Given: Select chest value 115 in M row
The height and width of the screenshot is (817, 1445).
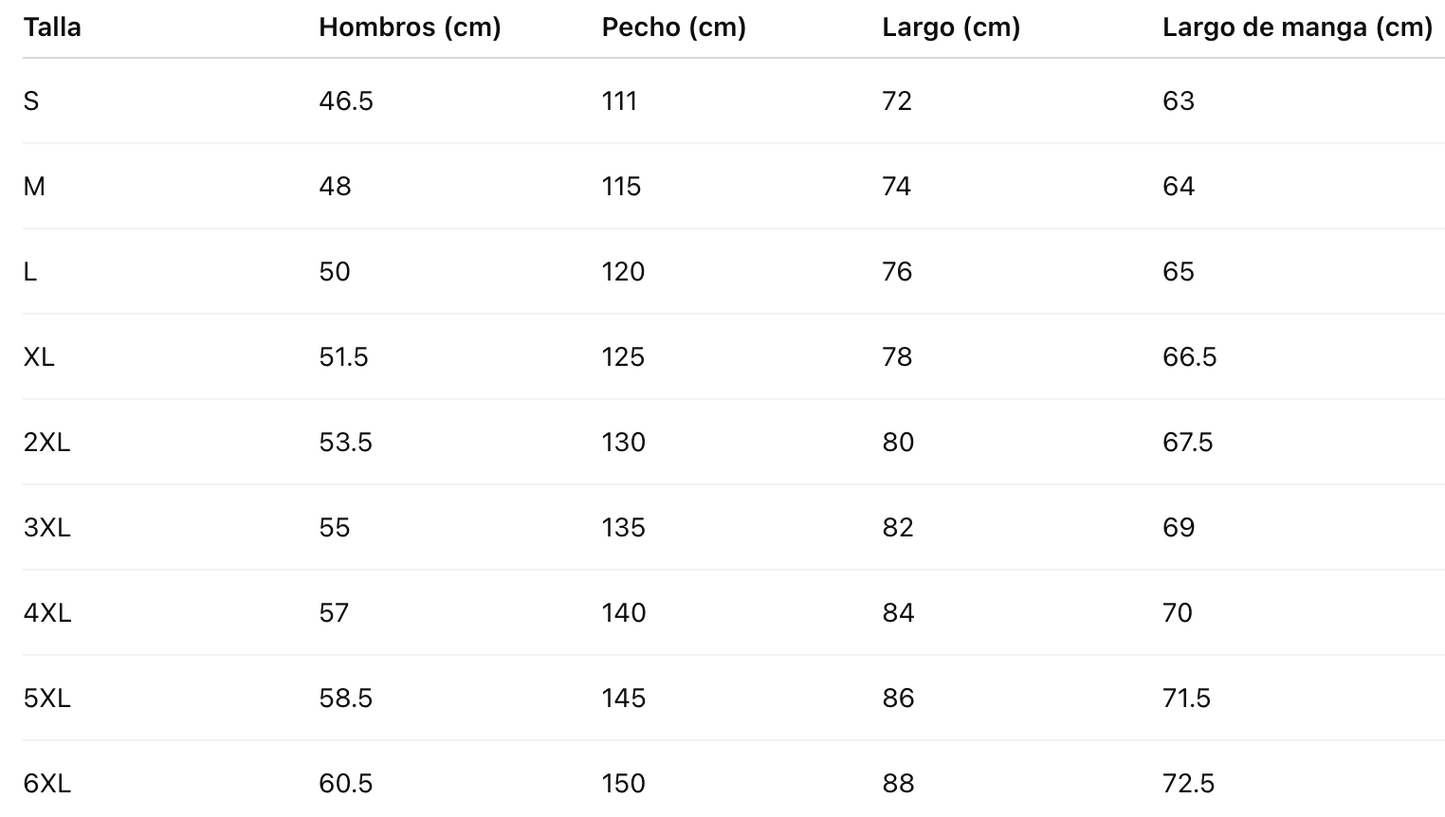Looking at the screenshot, I should pyautogui.click(x=621, y=186).
